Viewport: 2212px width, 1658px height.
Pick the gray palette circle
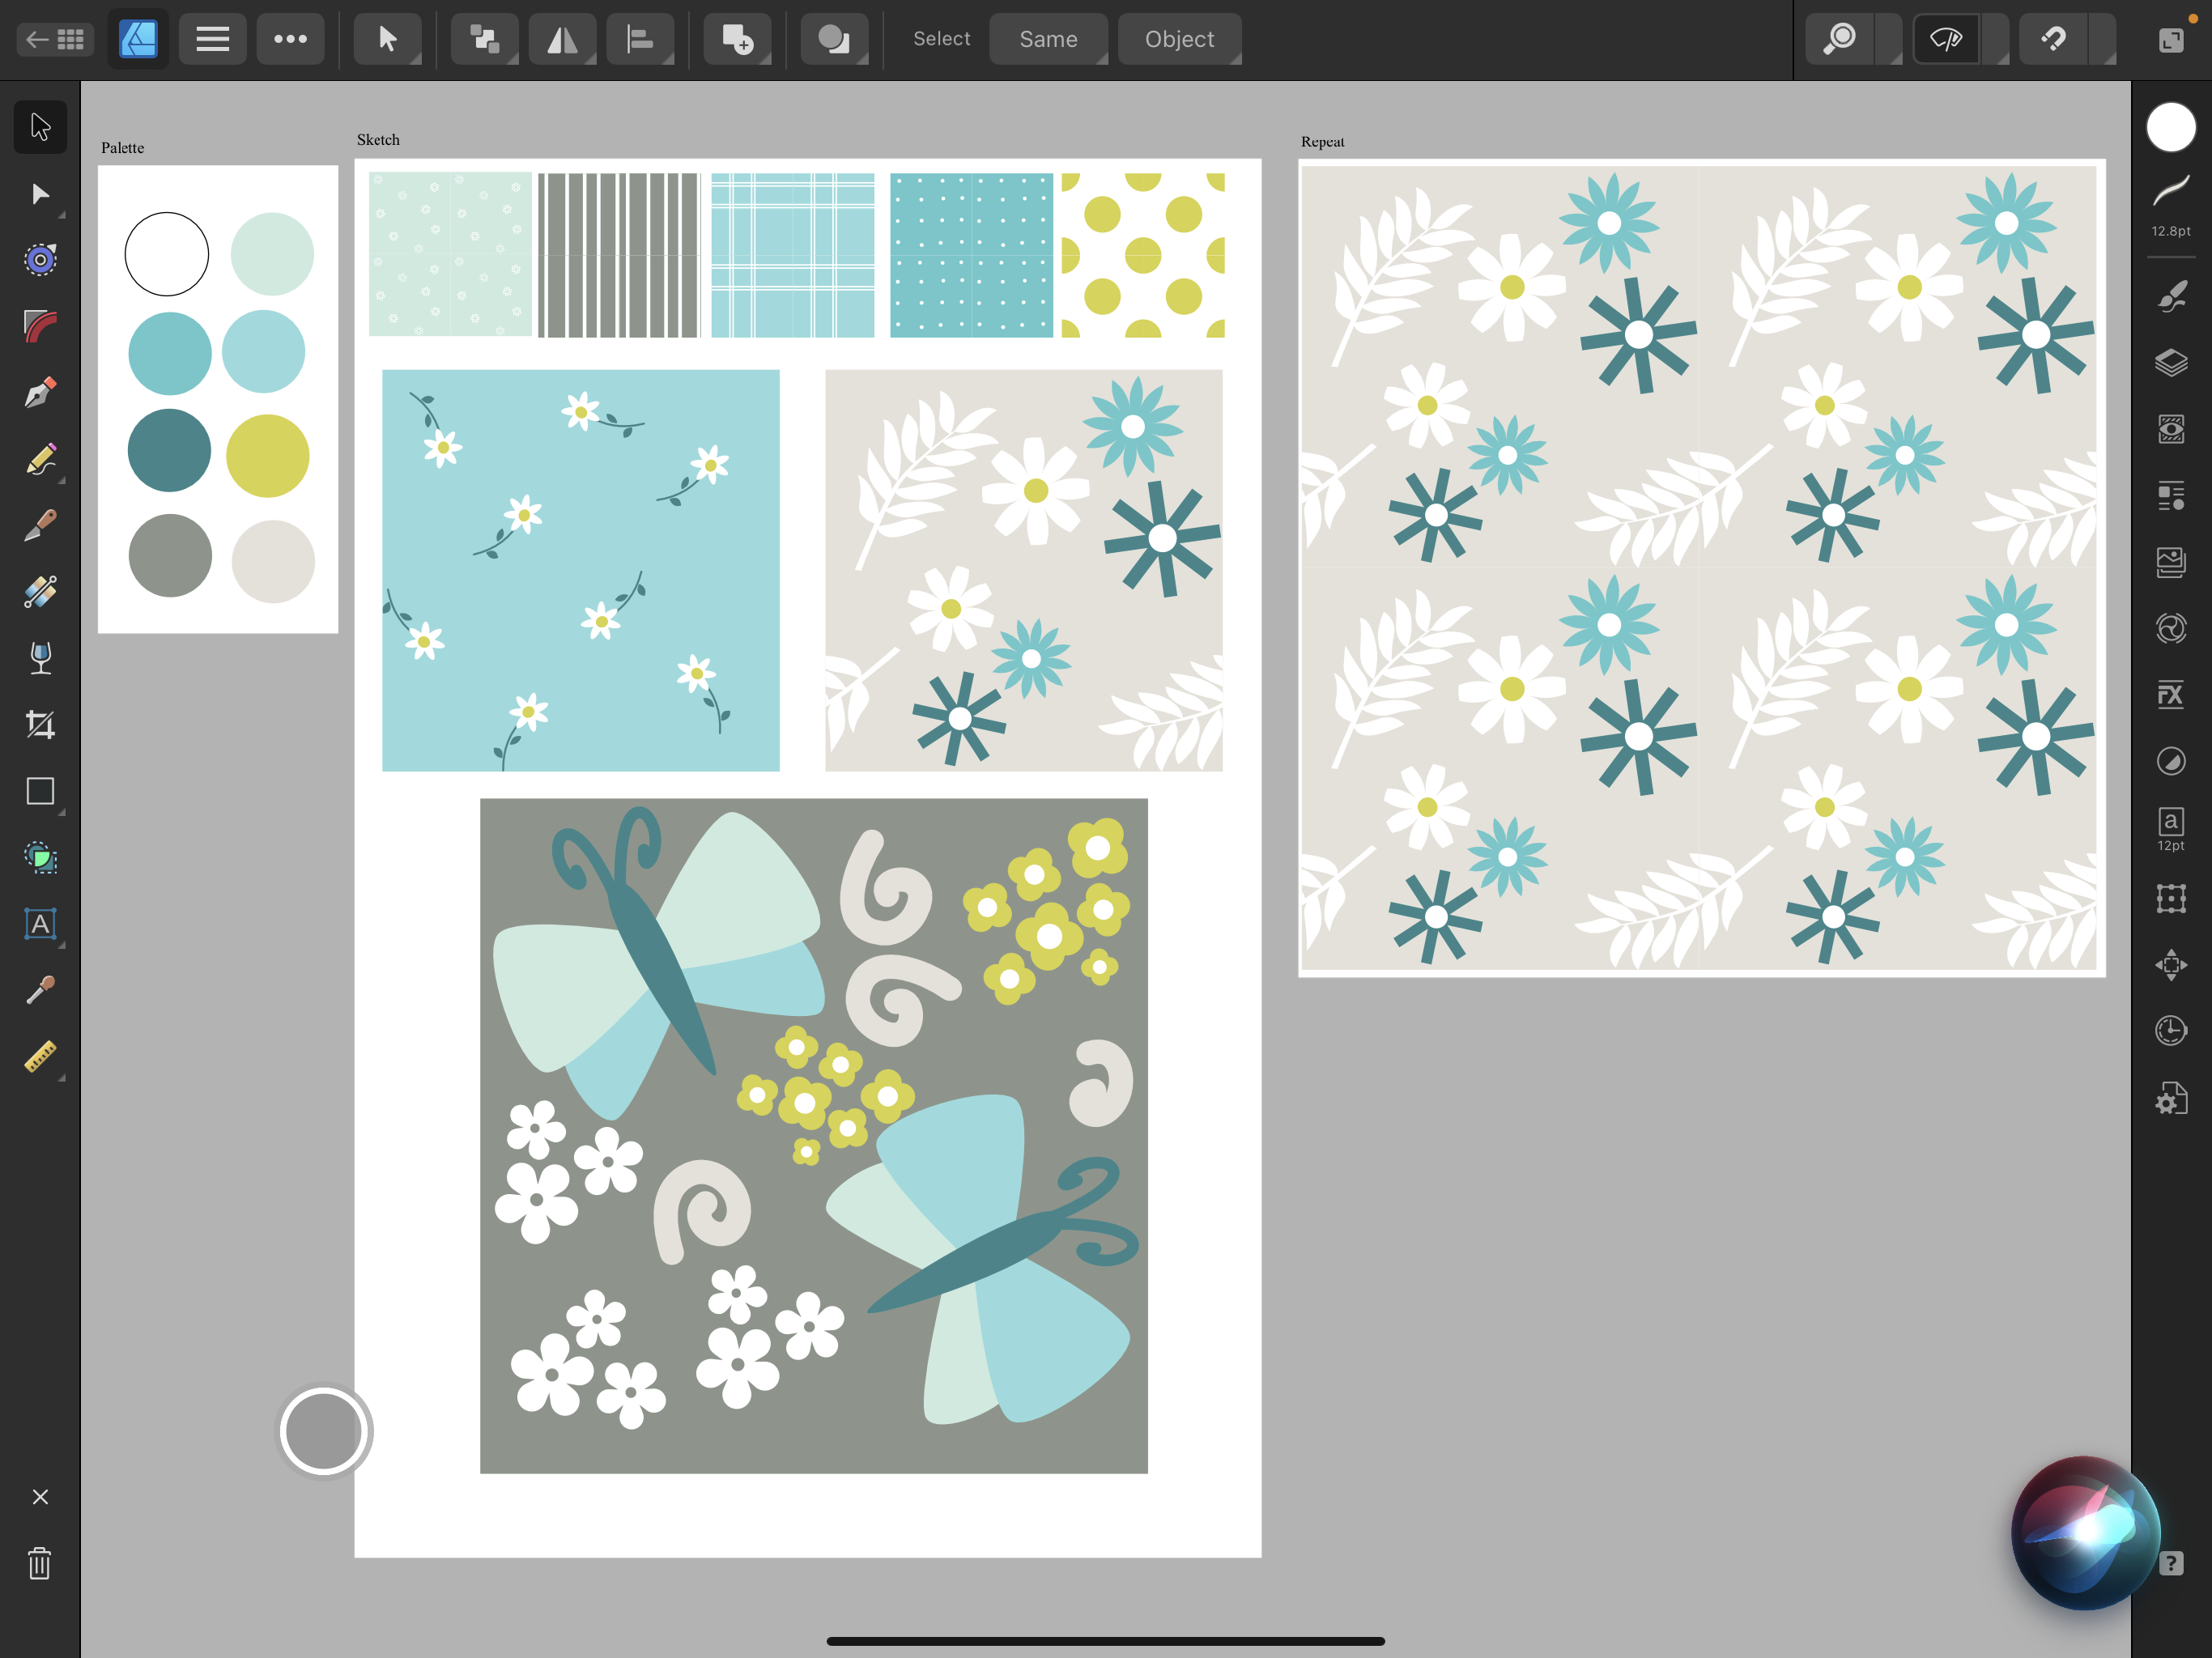pyautogui.click(x=170, y=556)
